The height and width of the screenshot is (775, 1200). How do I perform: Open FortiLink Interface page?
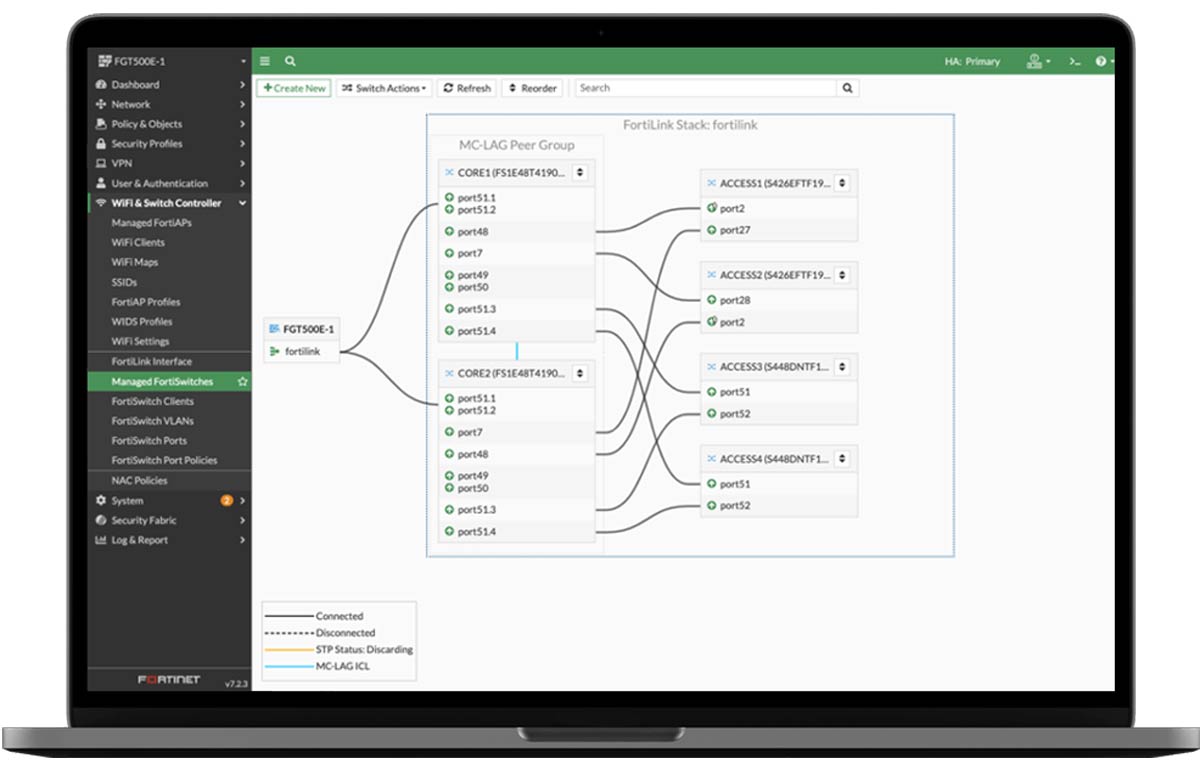click(152, 361)
